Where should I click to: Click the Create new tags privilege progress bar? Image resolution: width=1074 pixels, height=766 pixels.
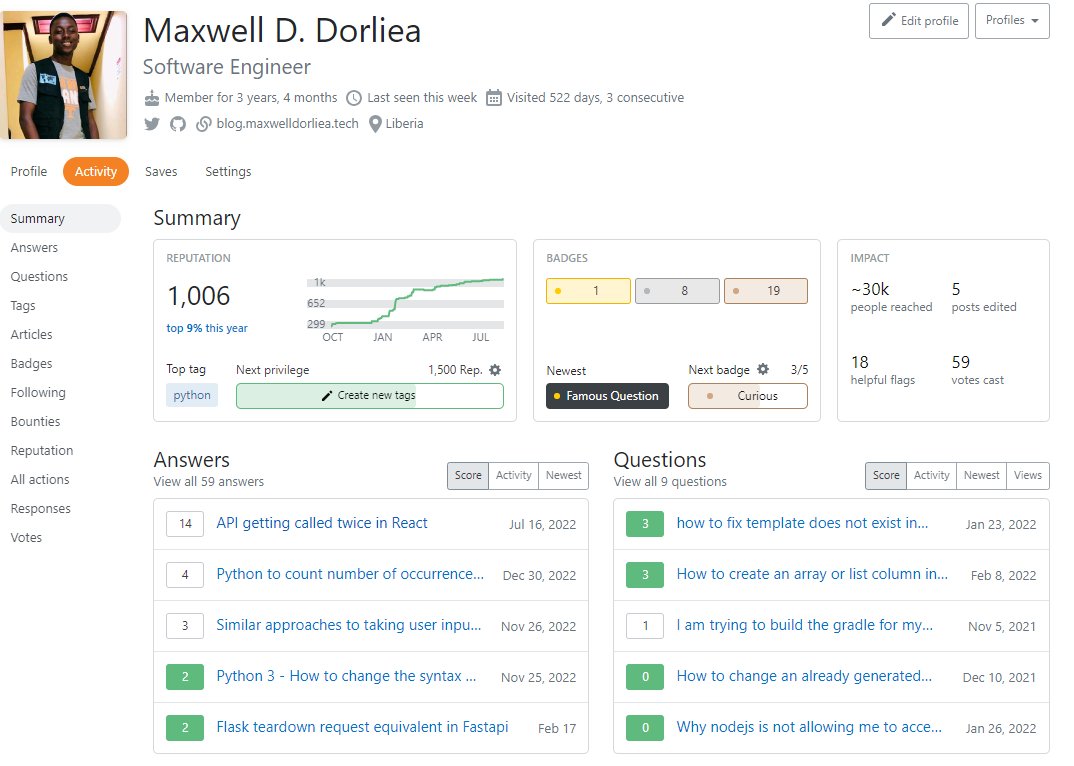point(369,396)
